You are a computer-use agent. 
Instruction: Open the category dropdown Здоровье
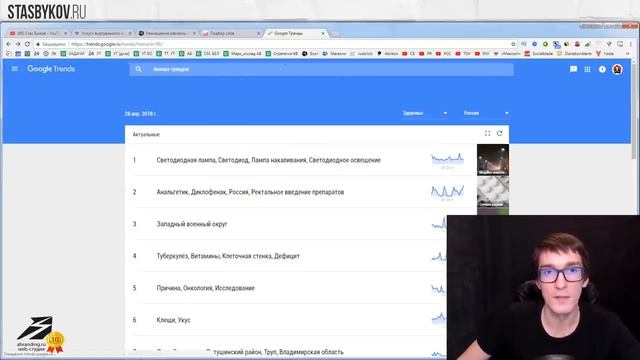425,113
